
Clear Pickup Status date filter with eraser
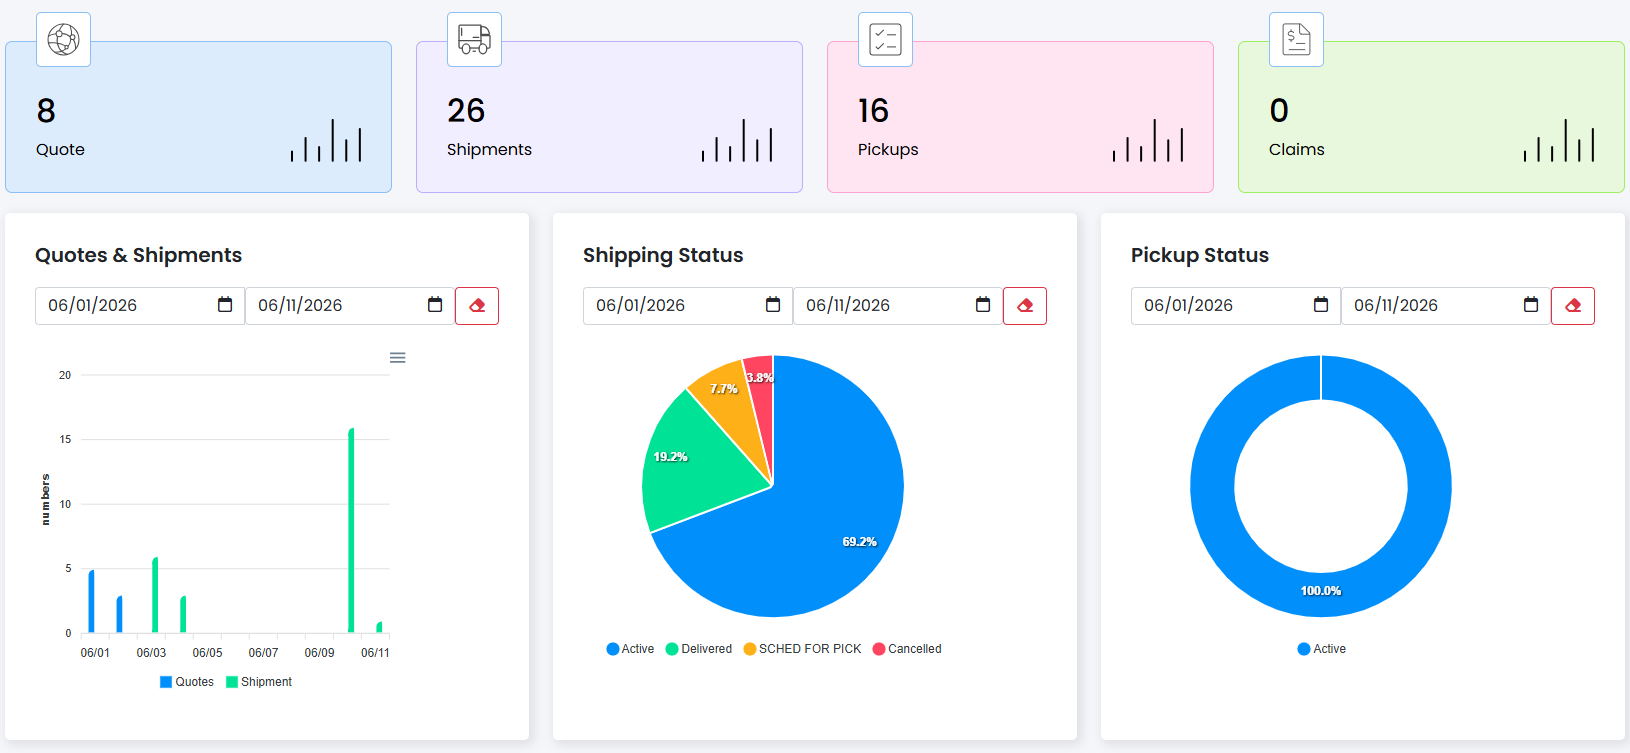click(1573, 306)
